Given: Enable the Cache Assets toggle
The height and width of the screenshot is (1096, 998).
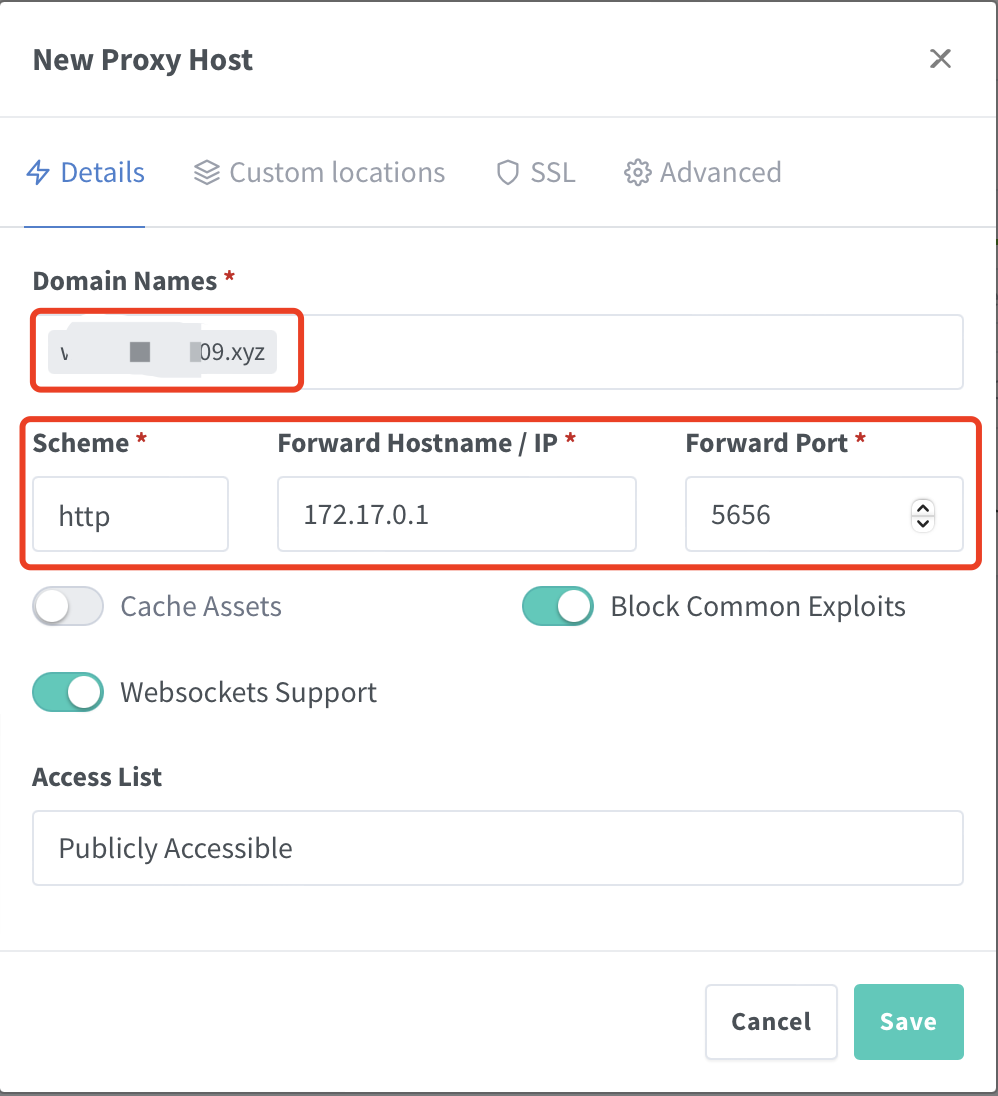Looking at the screenshot, I should tap(68, 606).
